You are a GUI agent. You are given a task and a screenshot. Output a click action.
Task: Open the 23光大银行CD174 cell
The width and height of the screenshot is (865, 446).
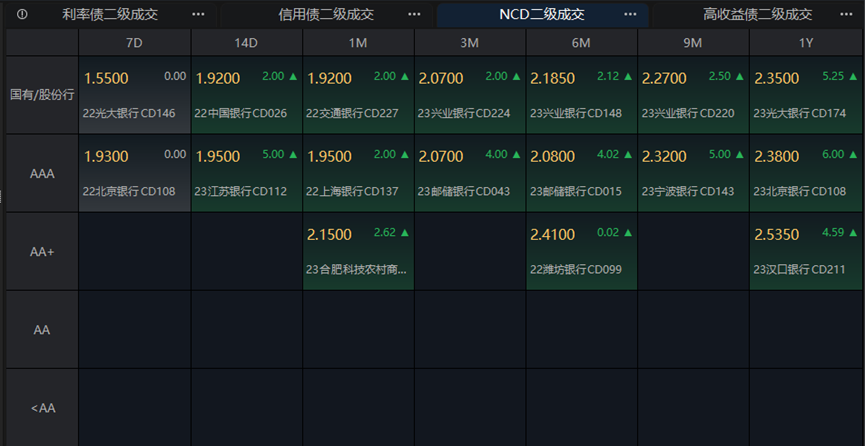click(807, 94)
